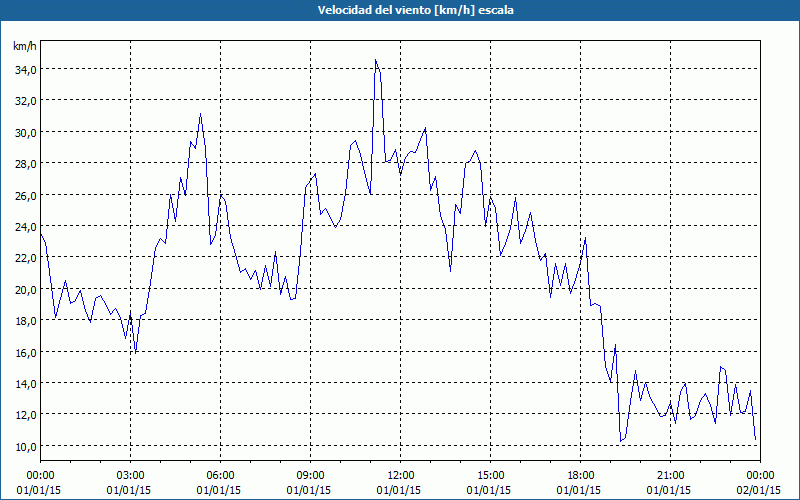Pick the '24,0' y-axis tick label
The height and width of the screenshot is (500, 800).
(x=25, y=226)
